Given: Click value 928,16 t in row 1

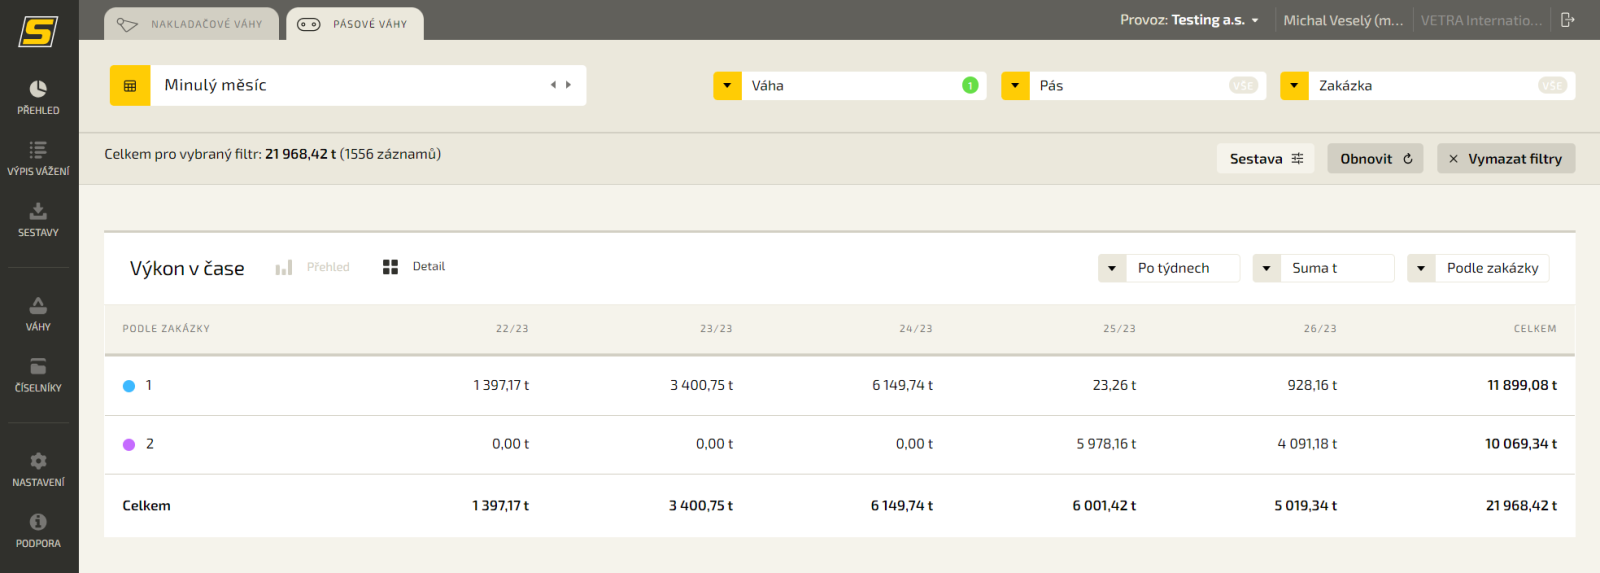Looking at the screenshot, I should [x=1312, y=385].
